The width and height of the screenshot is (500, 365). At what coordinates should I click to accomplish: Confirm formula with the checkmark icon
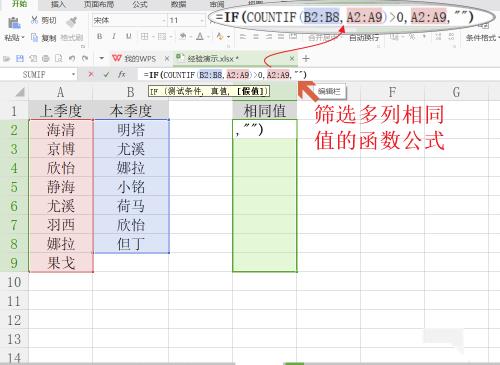tap(106, 75)
